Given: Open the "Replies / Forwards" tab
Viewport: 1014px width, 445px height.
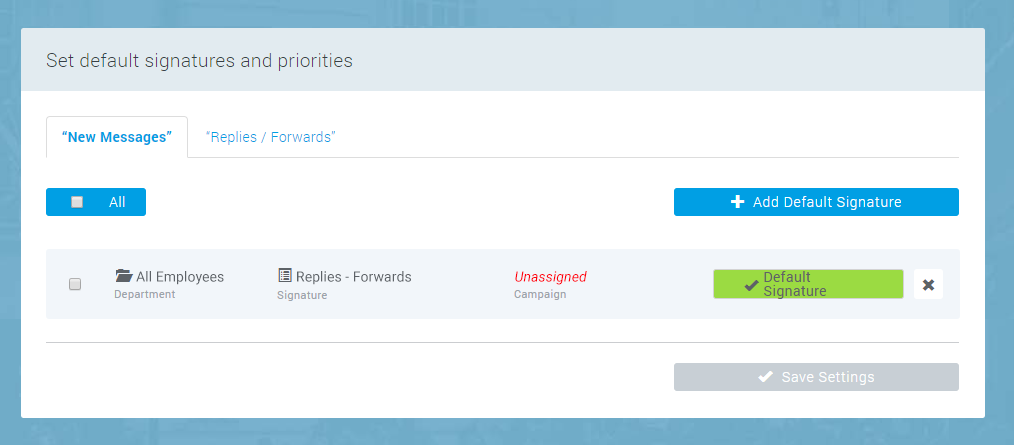Looking at the screenshot, I should [270, 137].
